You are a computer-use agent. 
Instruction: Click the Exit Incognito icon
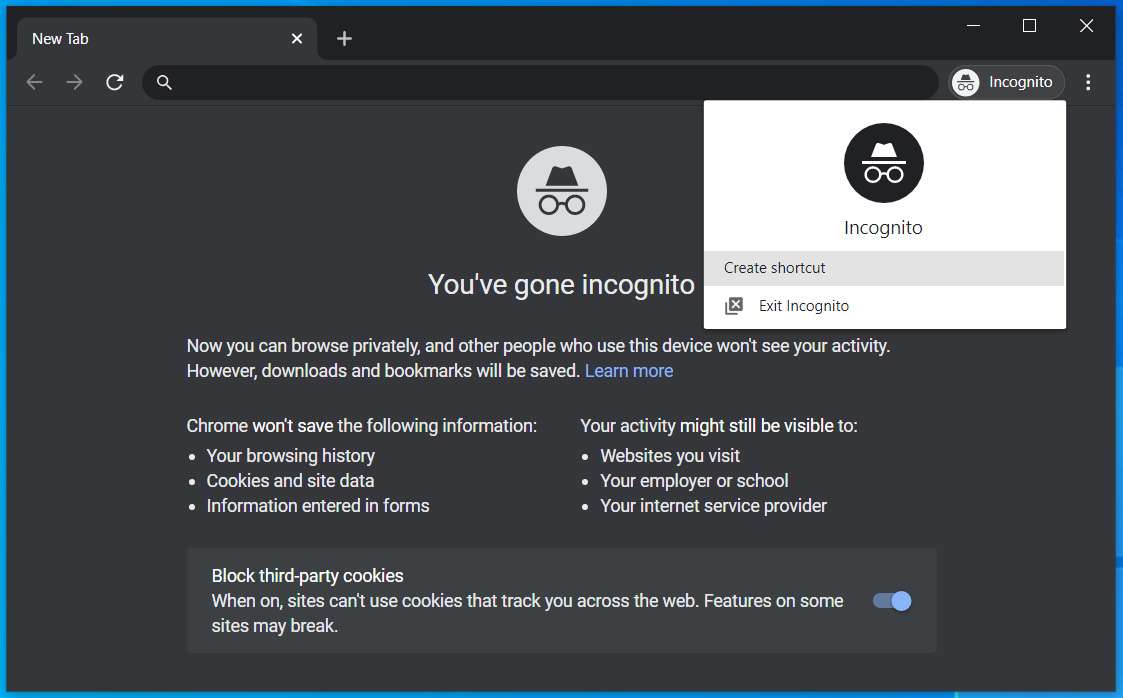coord(733,306)
